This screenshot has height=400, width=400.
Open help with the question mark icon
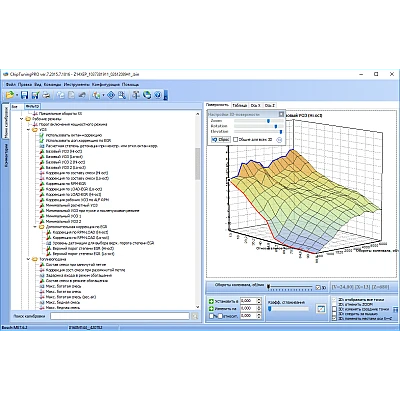[x=158, y=95]
